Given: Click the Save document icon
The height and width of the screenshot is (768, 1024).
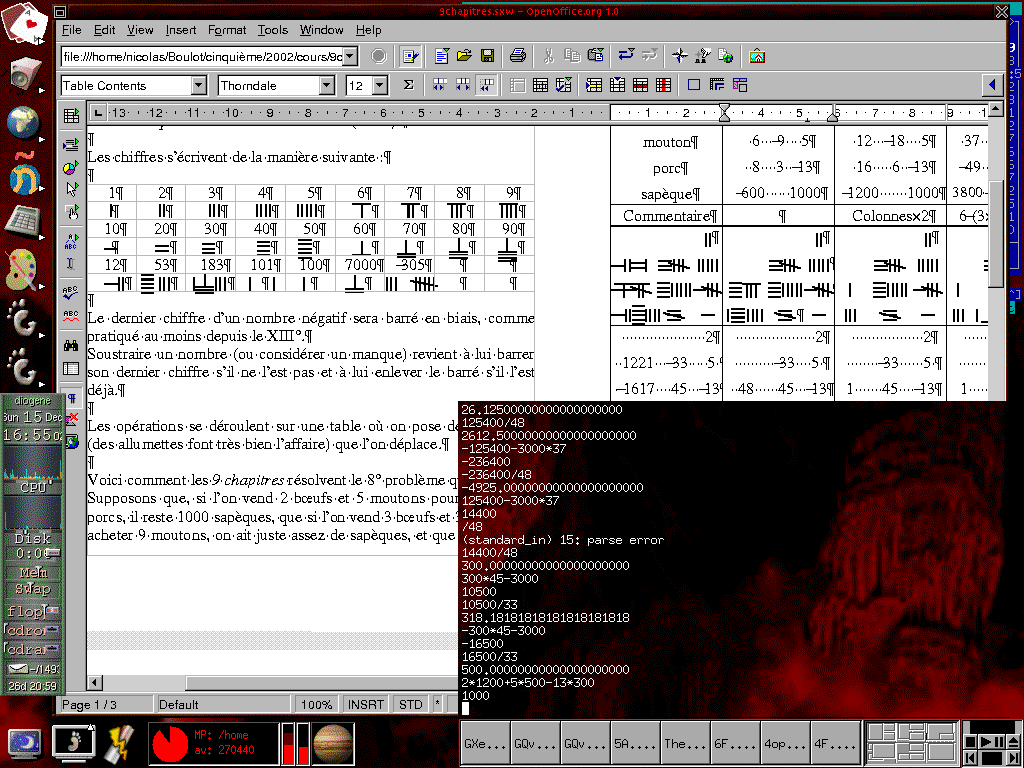Looking at the screenshot, I should [487, 56].
